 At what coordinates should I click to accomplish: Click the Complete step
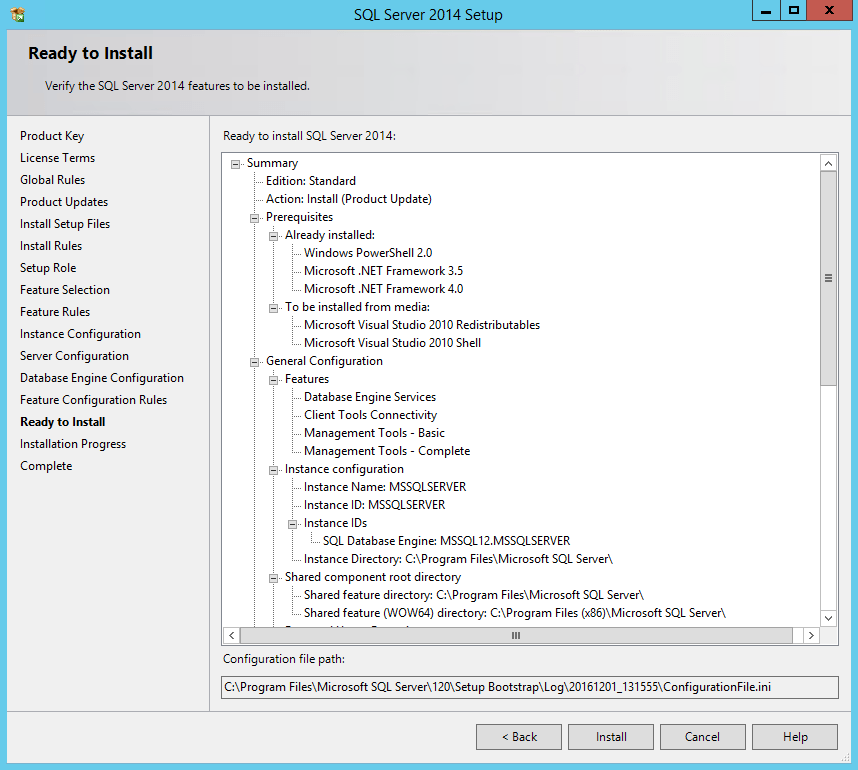(x=46, y=466)
